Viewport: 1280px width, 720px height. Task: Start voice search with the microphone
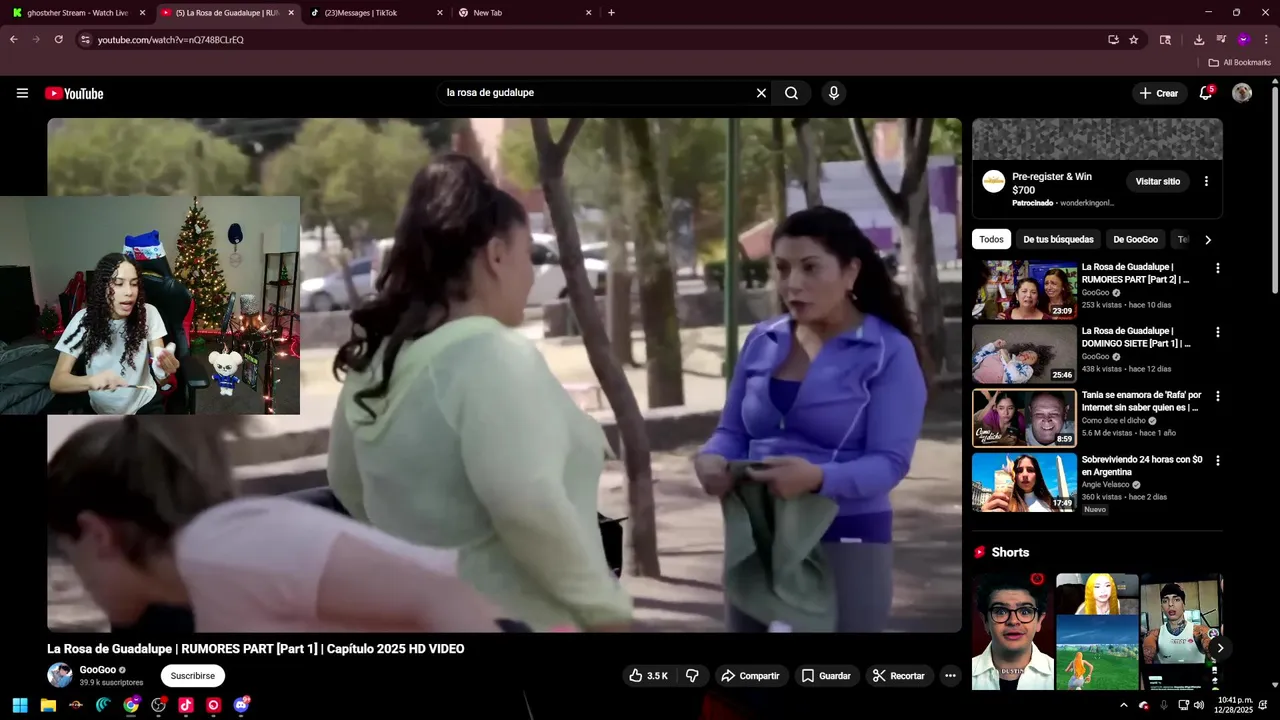point(834,93)
